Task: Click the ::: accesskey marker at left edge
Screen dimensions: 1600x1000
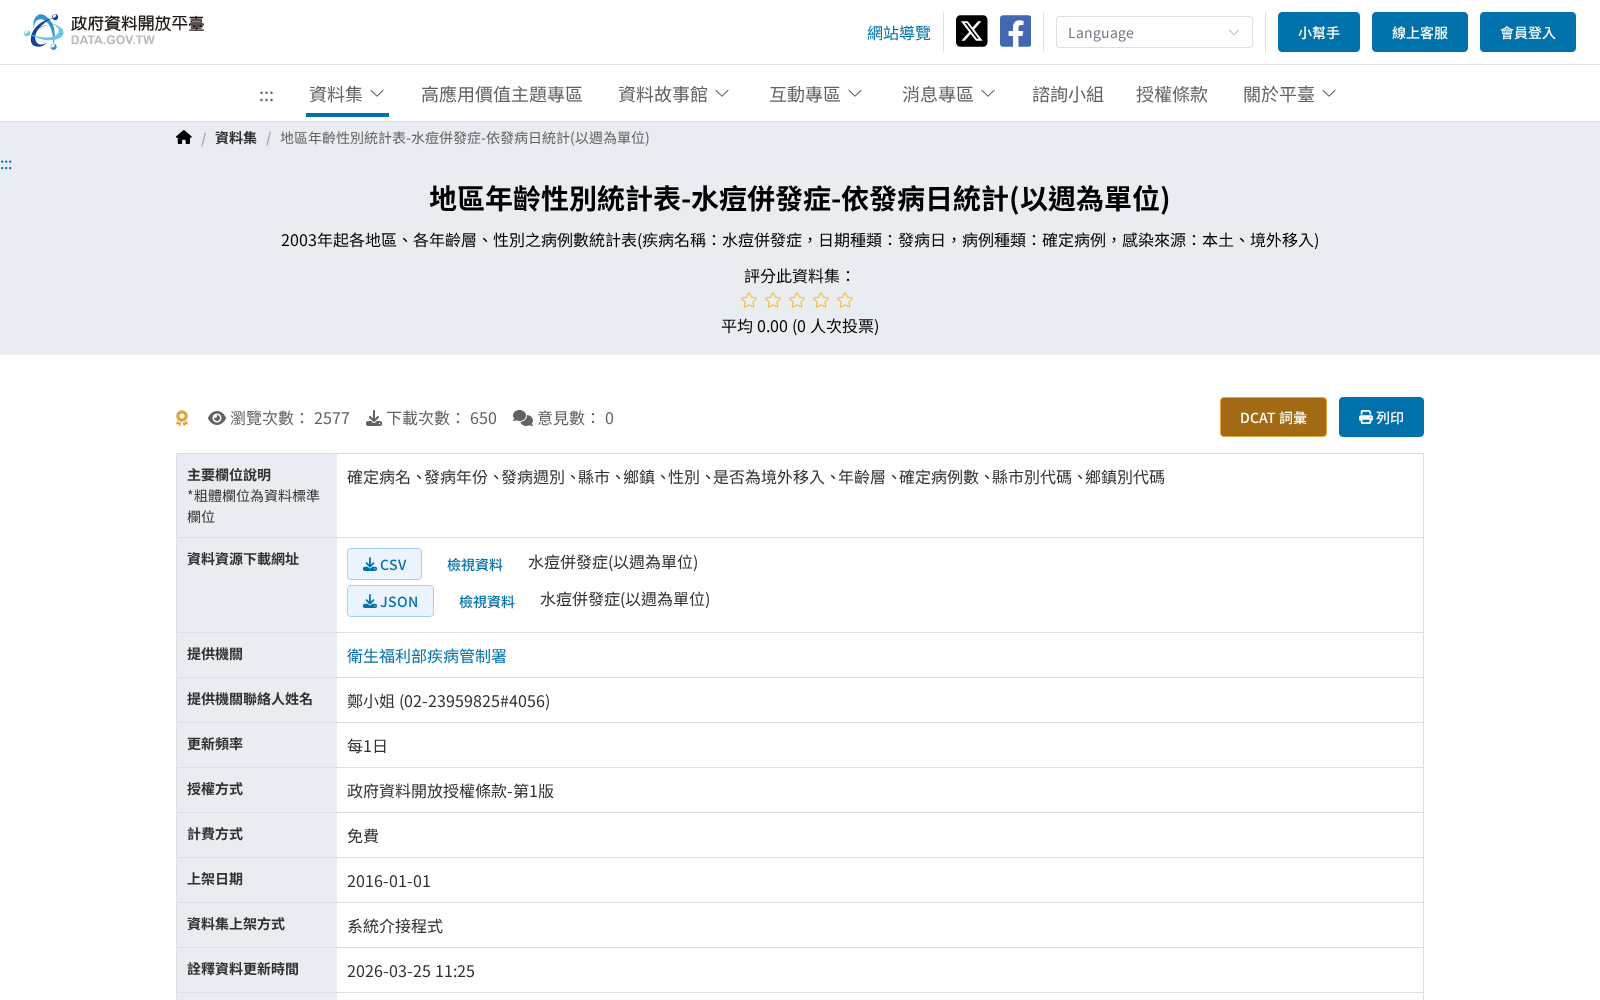Action: tap(6, 164)
